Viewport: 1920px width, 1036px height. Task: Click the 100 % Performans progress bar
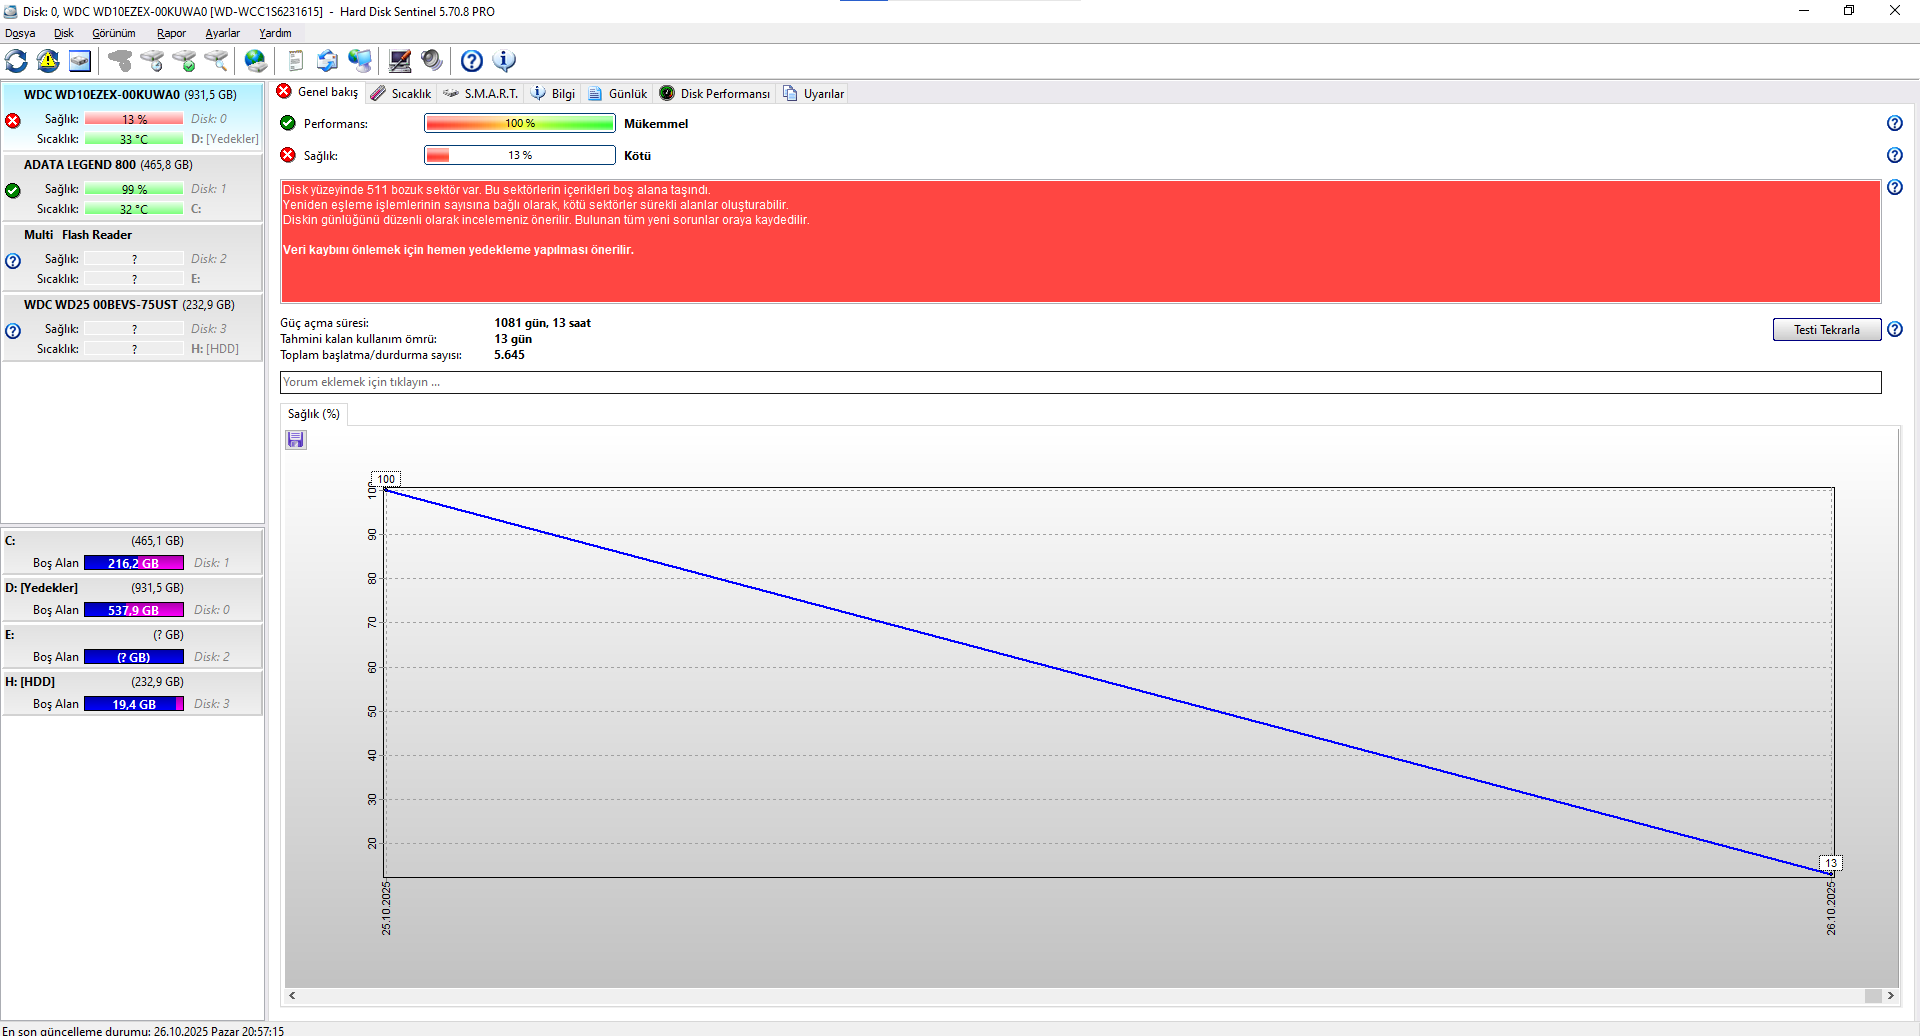[520, 123]
